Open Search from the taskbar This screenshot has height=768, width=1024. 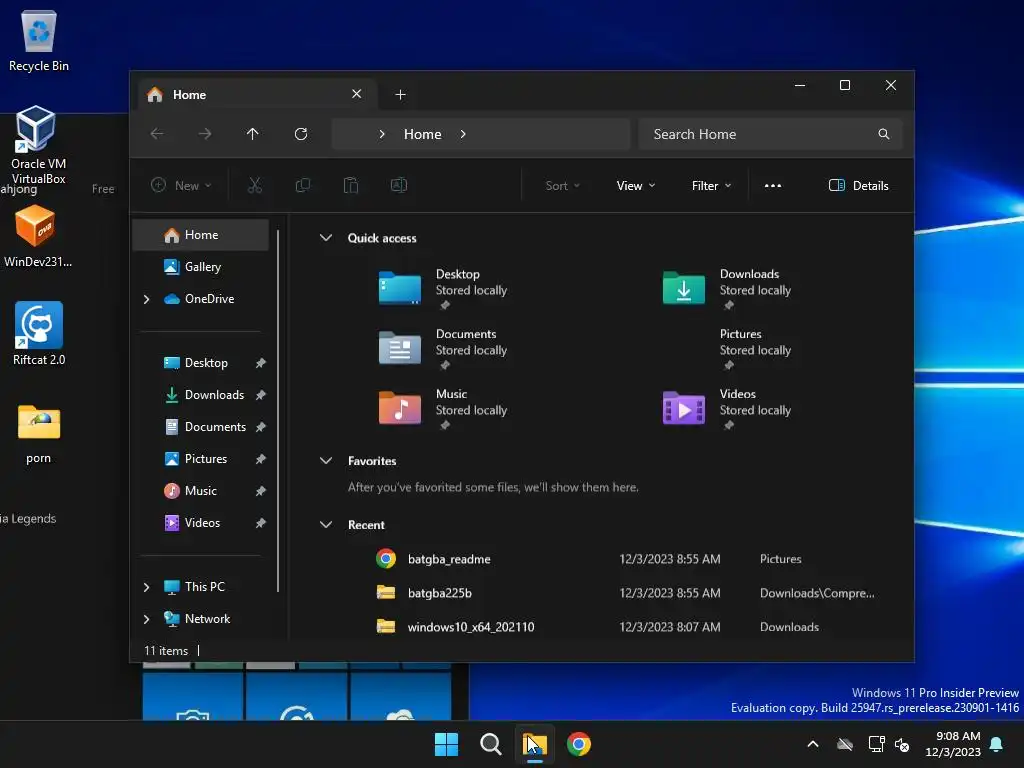click(x=490, y=744)
